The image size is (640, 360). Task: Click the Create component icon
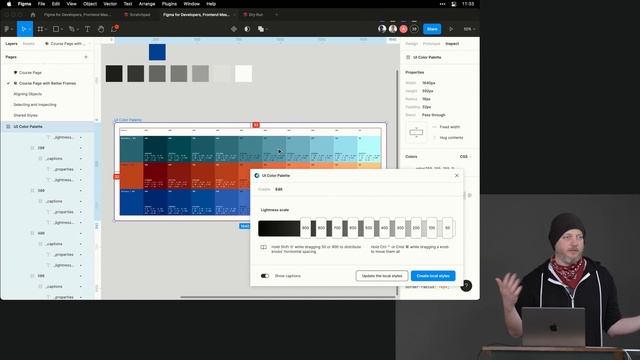pyautogui.click(x=234, y=29)
